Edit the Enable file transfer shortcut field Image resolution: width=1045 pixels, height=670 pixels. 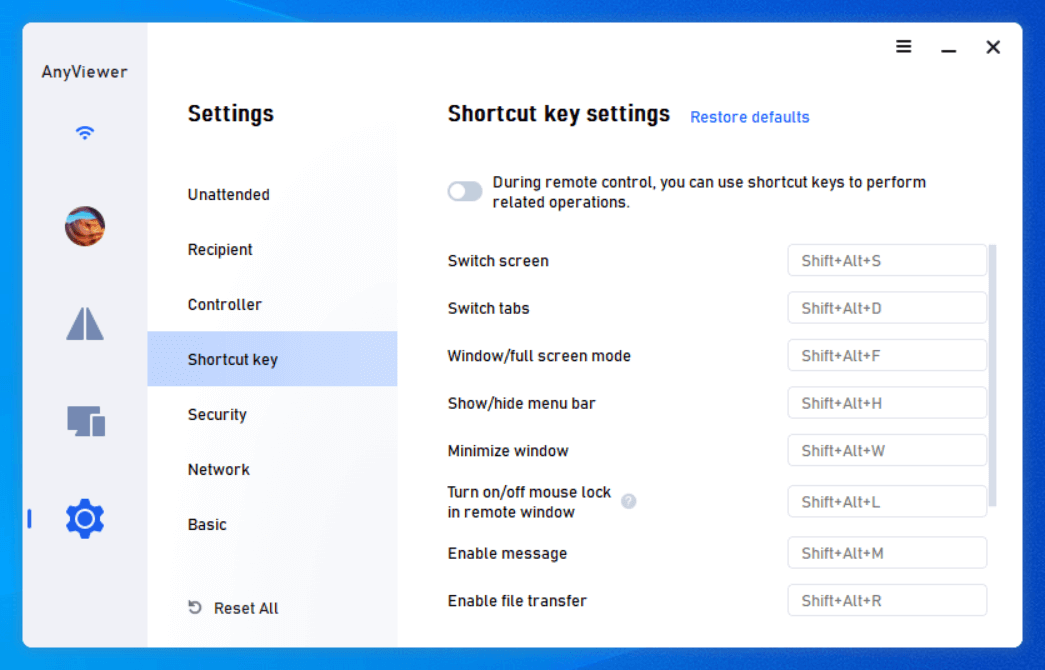886,601
